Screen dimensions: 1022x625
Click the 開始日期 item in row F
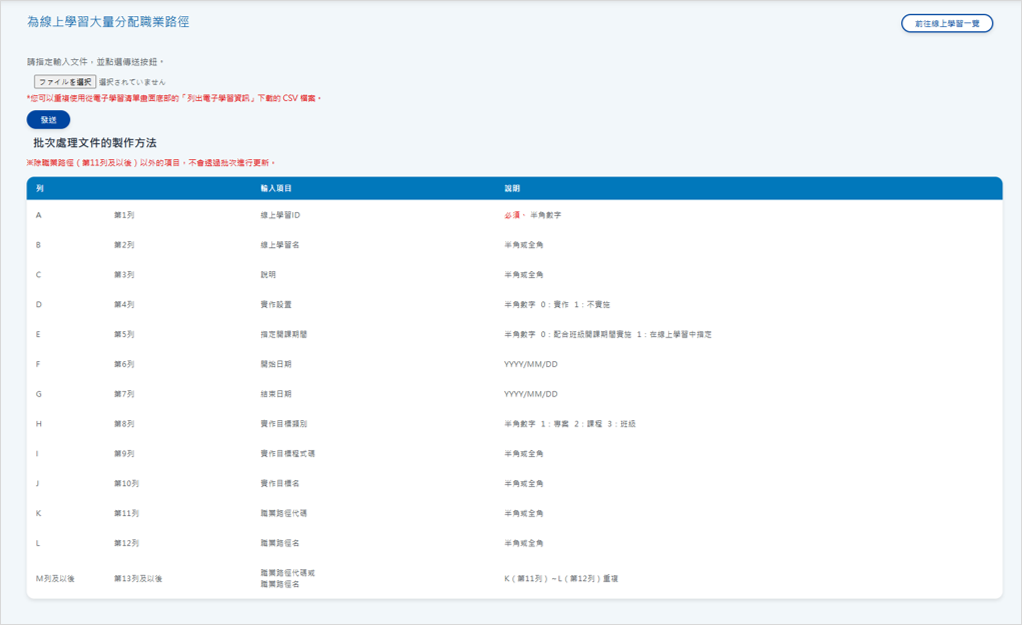point(275,364)
